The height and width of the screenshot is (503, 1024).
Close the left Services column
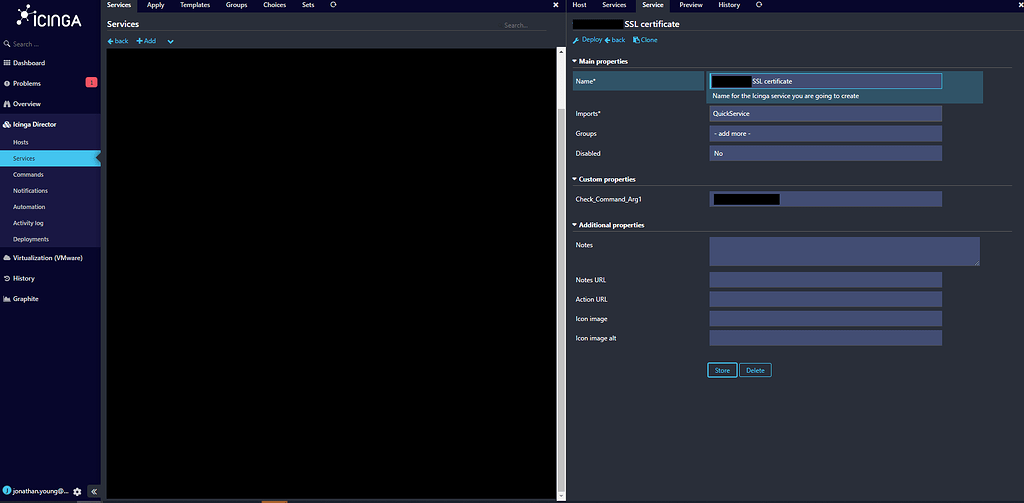point(556,5)
